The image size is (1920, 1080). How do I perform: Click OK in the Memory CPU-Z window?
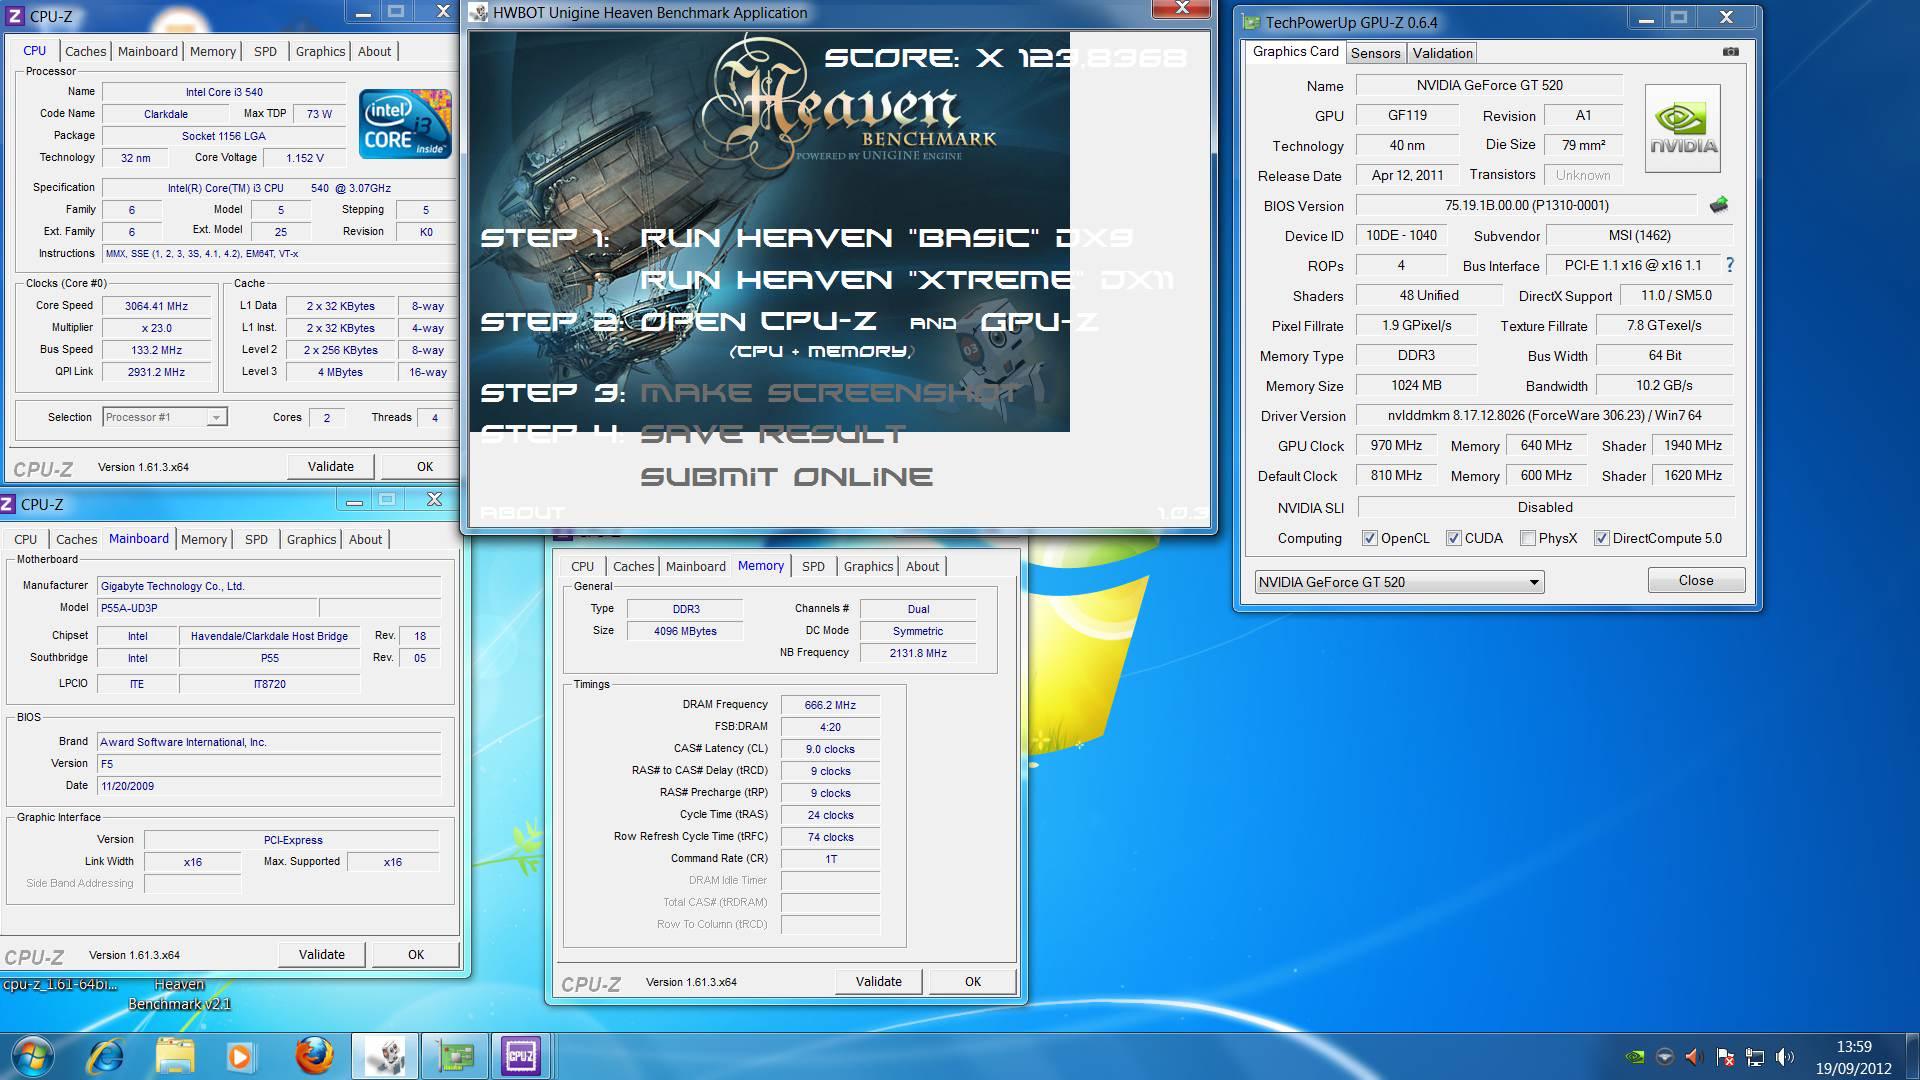[973, 981]
